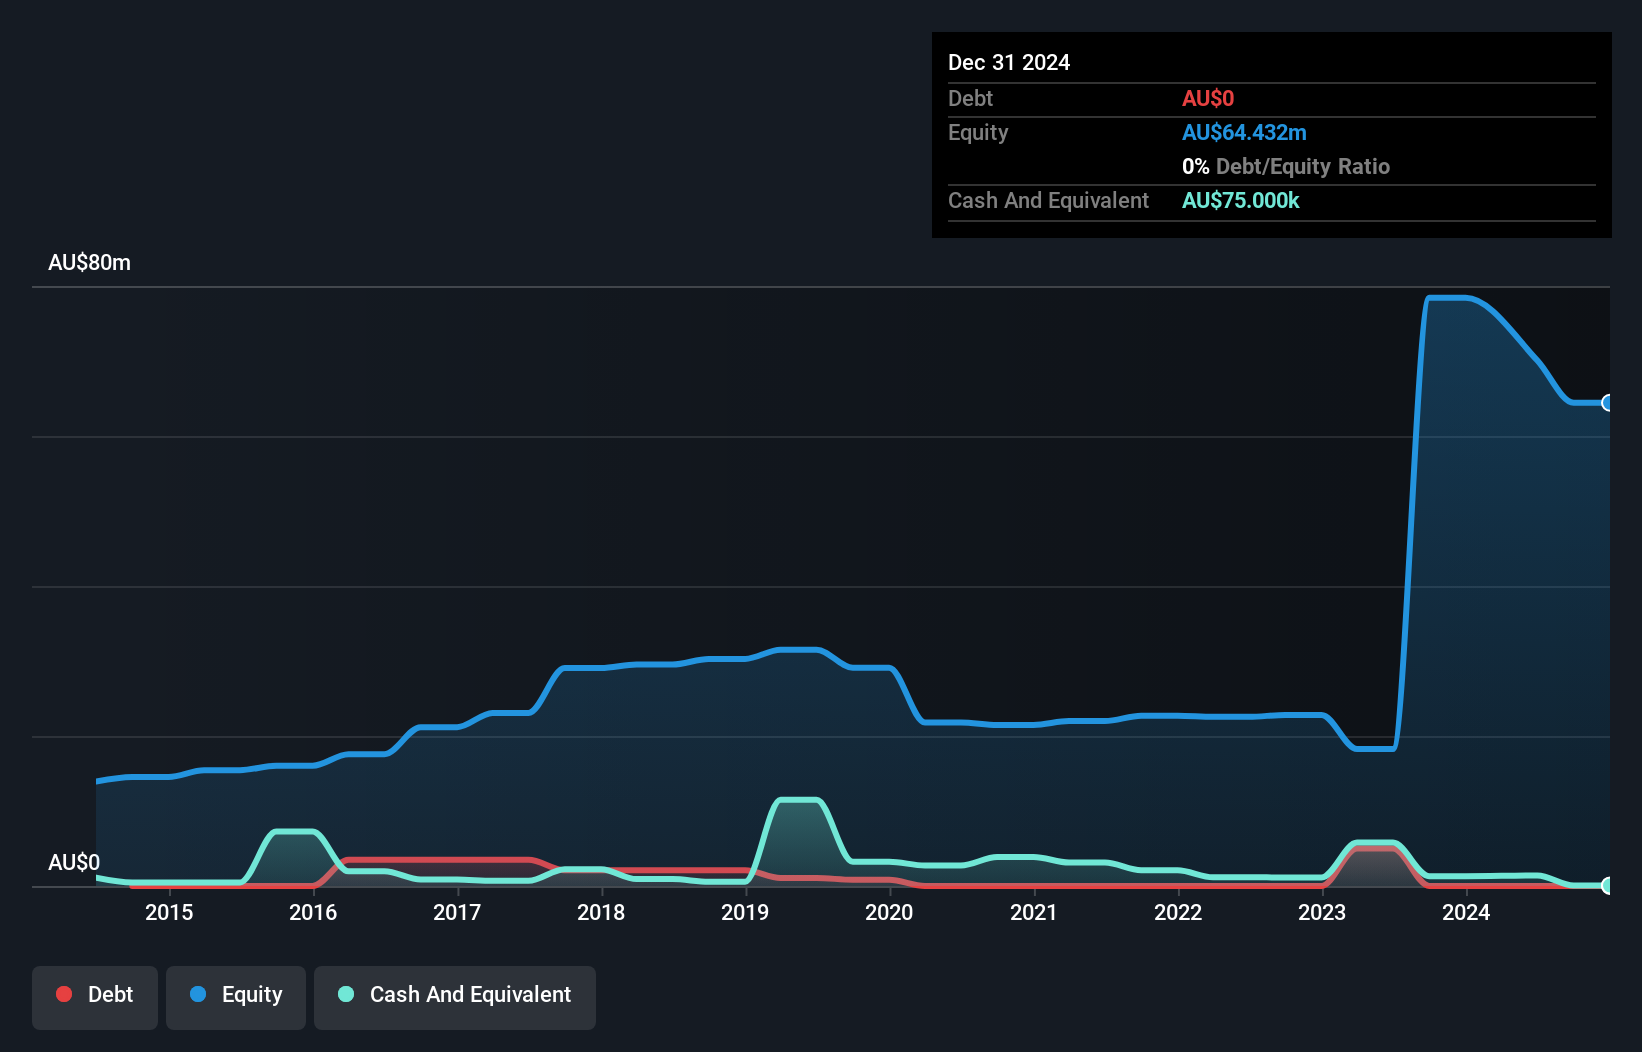The width and height of the screenshot is (1642, 1052).
Task: Click the AU$0 y-axis label
Action: click(74, 862)
